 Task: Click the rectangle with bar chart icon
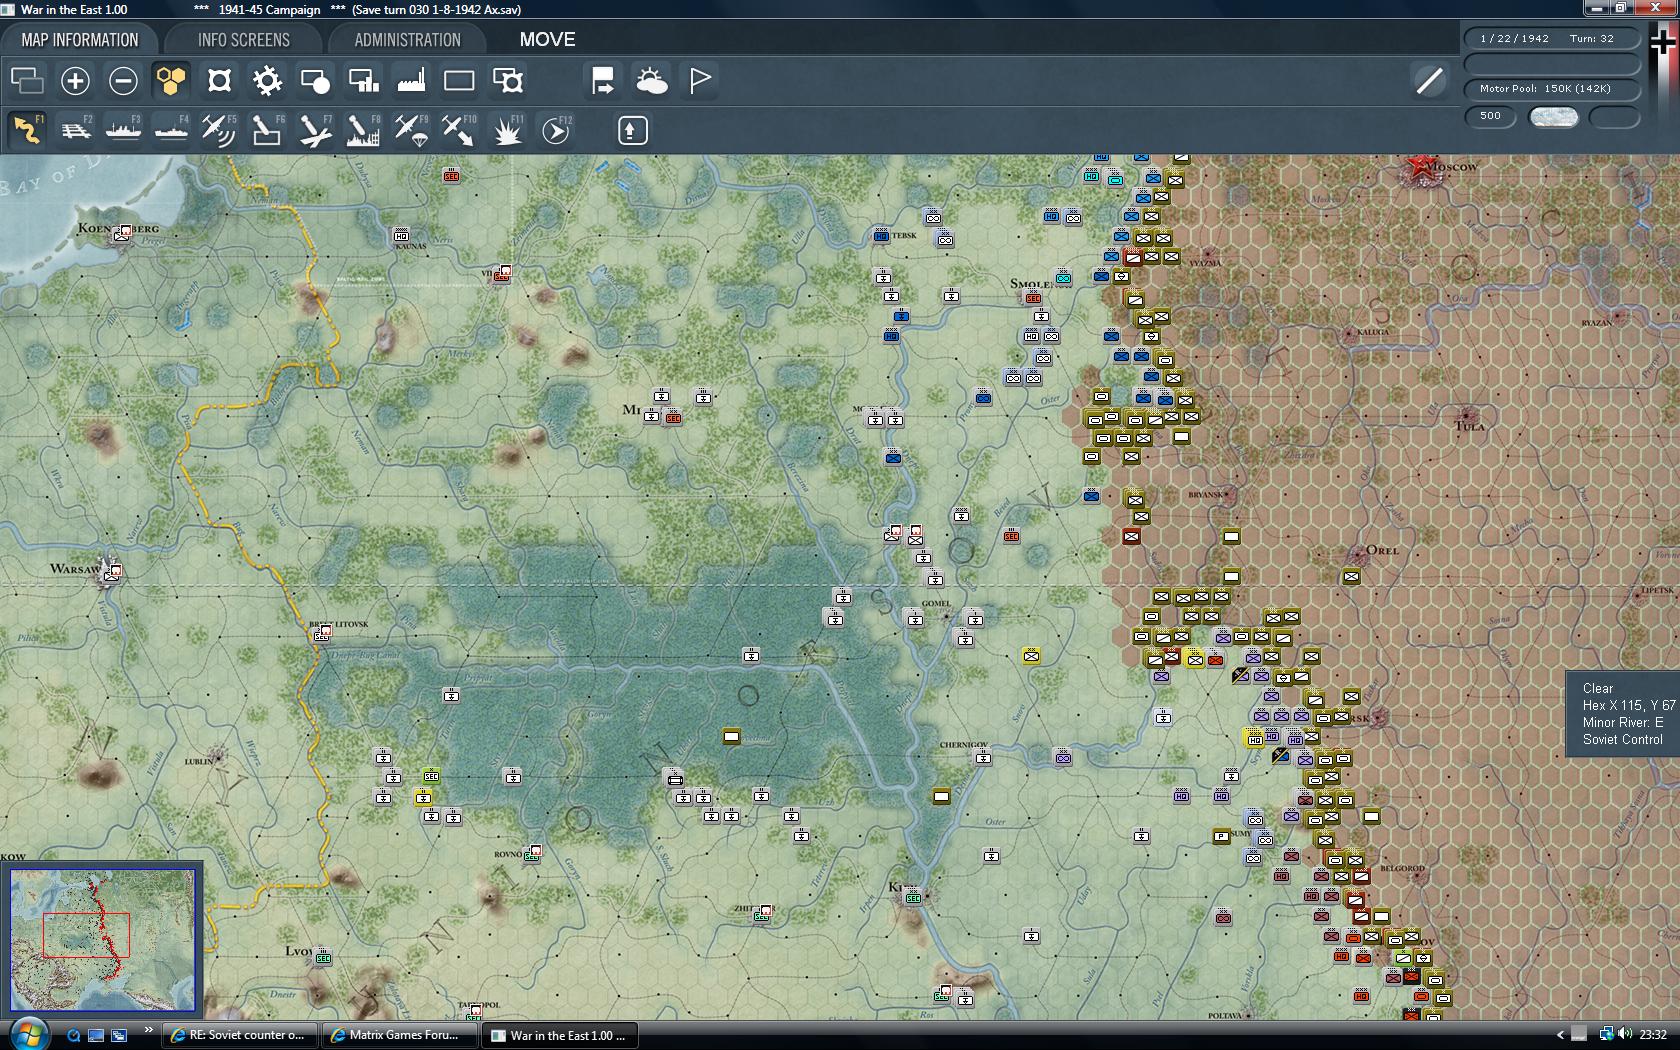click(363, 81)
